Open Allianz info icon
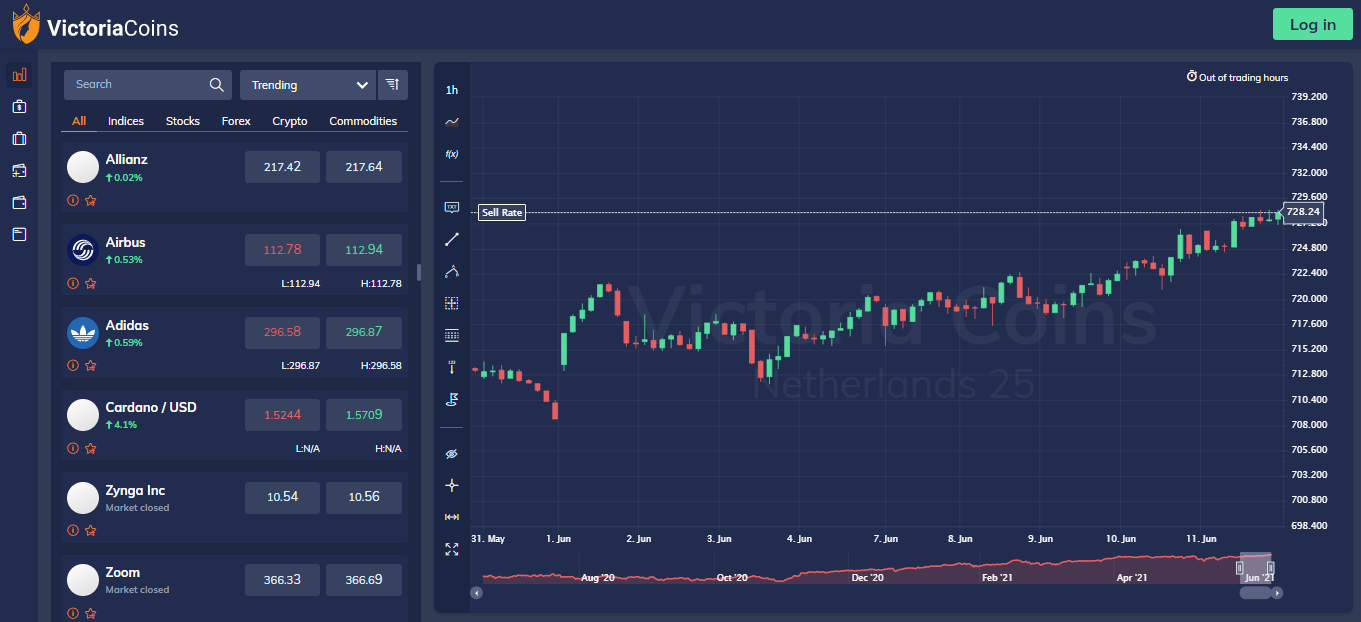Image resolution: width=1361 pixels, height=622 pixels. 73,200
